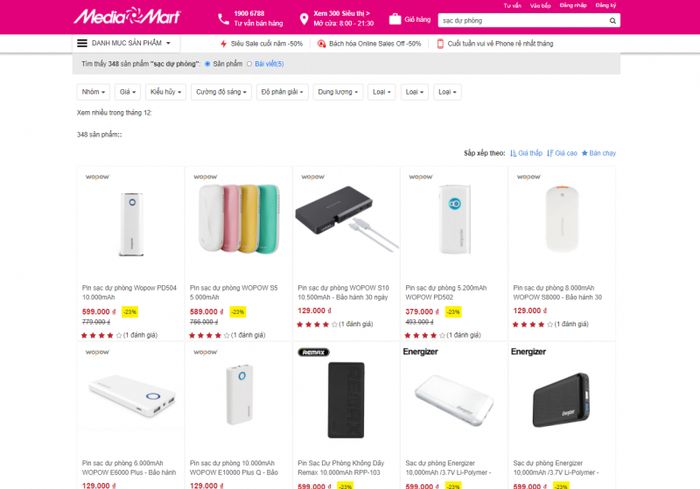Open the Tư vấn top menu item
The image size is (700, 489).
click(512, 6)
